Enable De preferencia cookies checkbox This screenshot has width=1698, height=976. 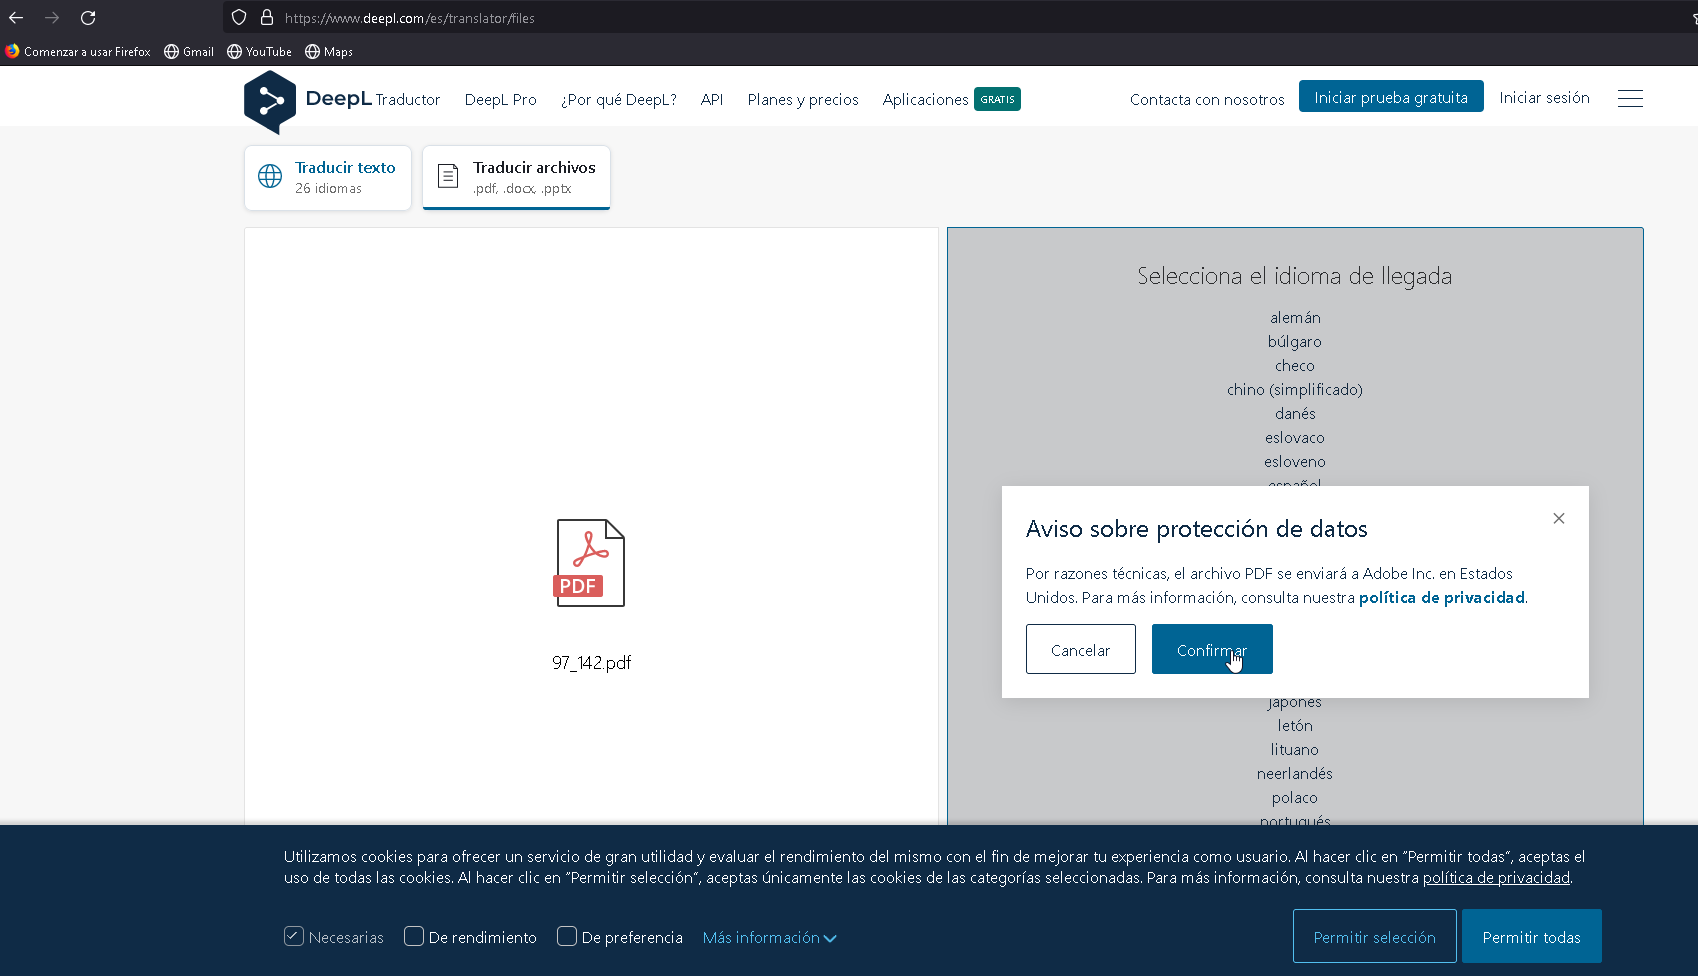click(x=567, y=936)
